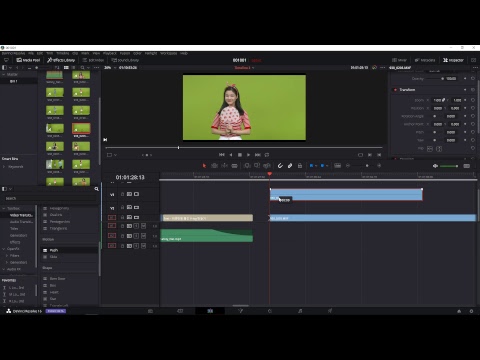Click the media pool search magnifier icon
Screen dimensions: 480x360
[x=82, y=68]
